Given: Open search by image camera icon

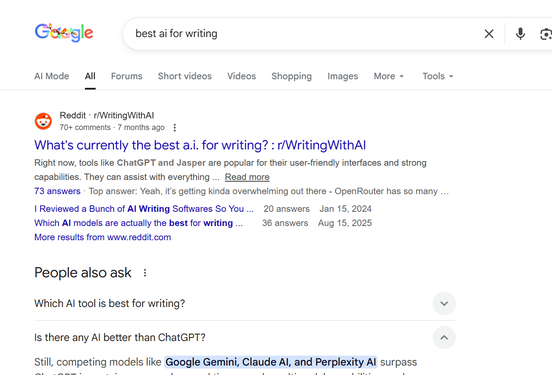Looking at the screenshot, I should [546, 34].
